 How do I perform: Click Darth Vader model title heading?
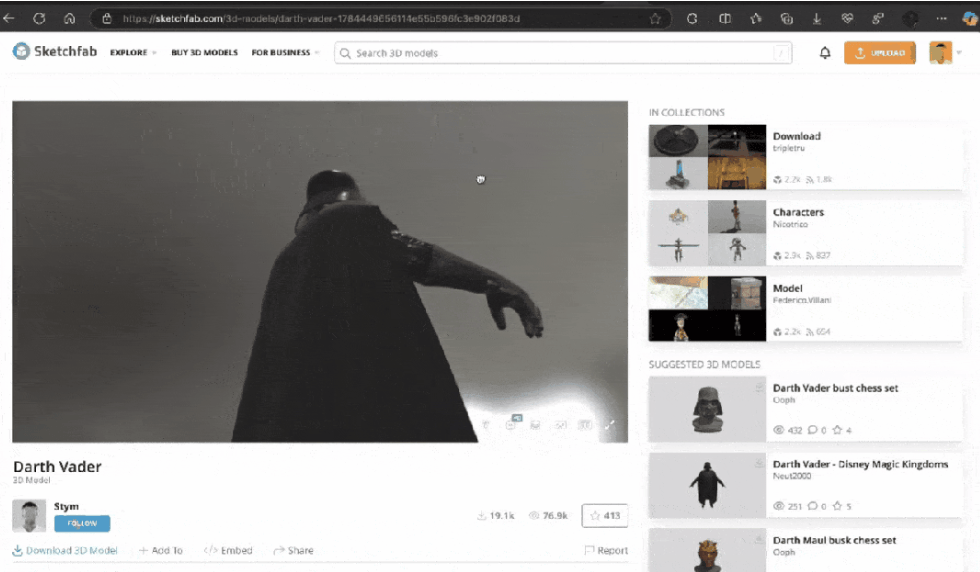coord(58,467)
